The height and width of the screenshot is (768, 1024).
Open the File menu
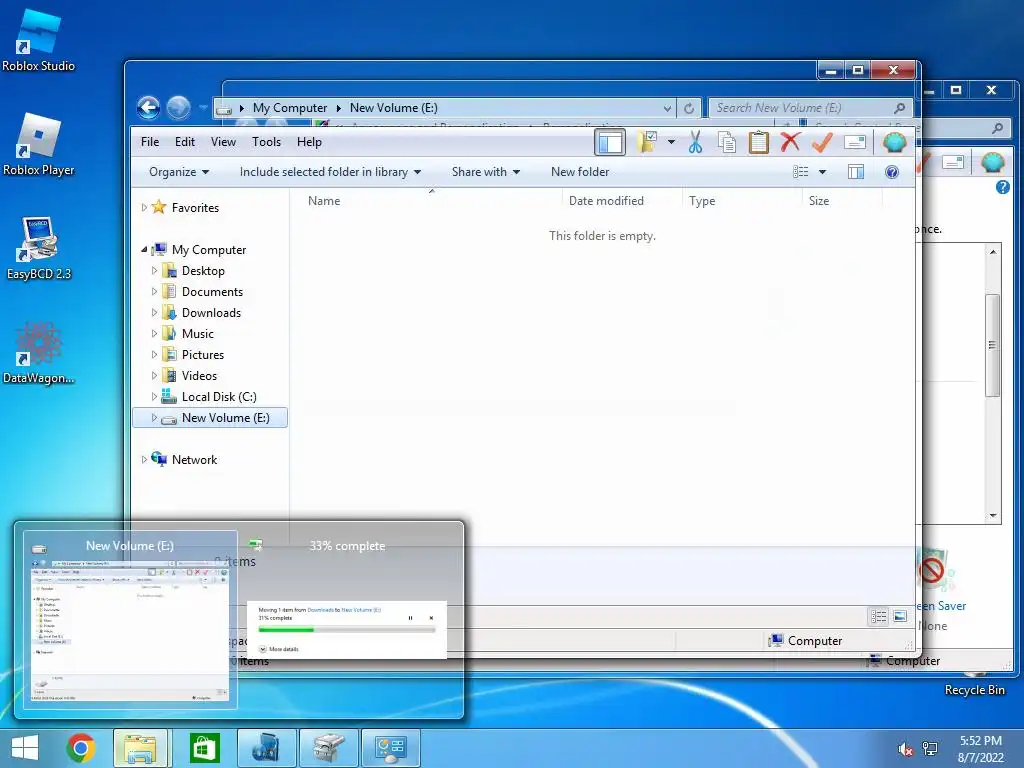click(150, 142)
